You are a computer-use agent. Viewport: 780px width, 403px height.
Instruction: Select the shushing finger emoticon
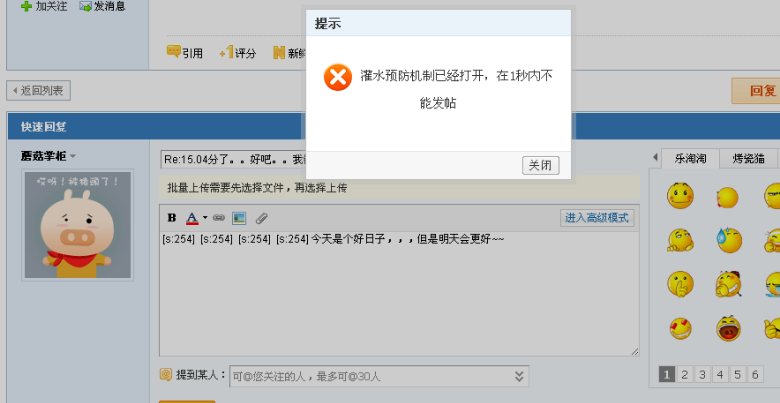[x=680, y=284]
